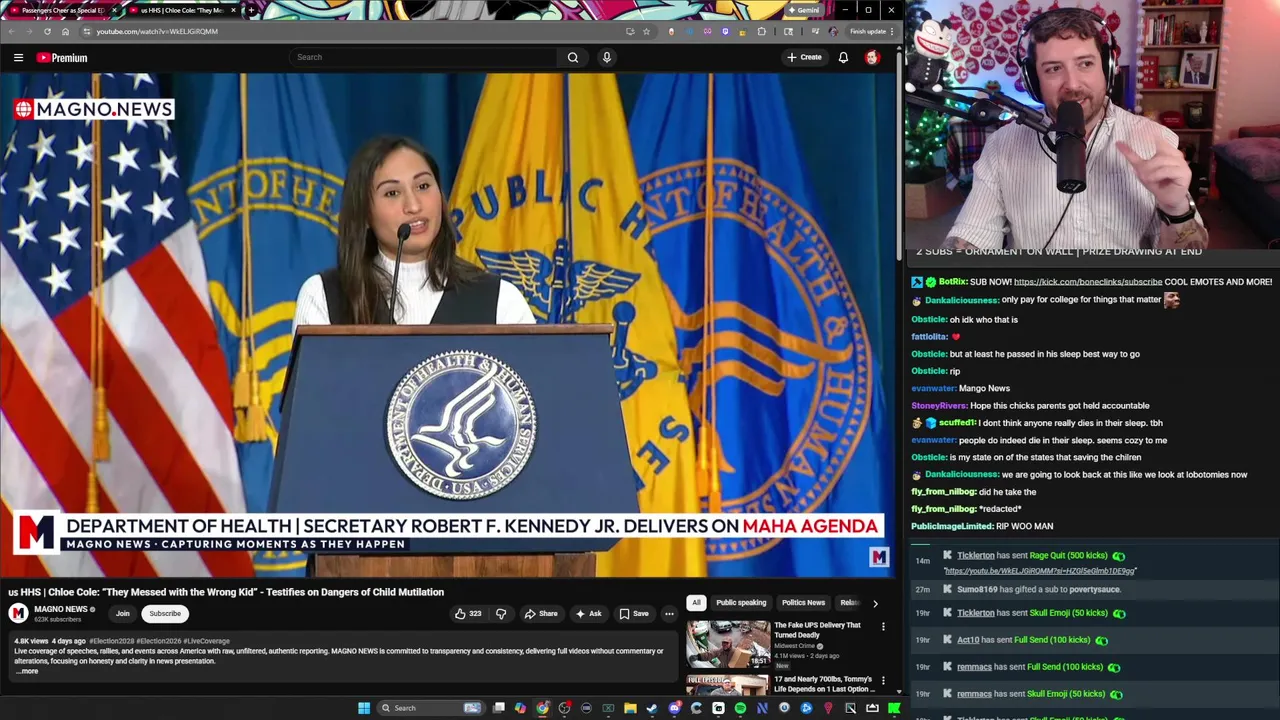Expand description with ...more

[x=28, y=671]
